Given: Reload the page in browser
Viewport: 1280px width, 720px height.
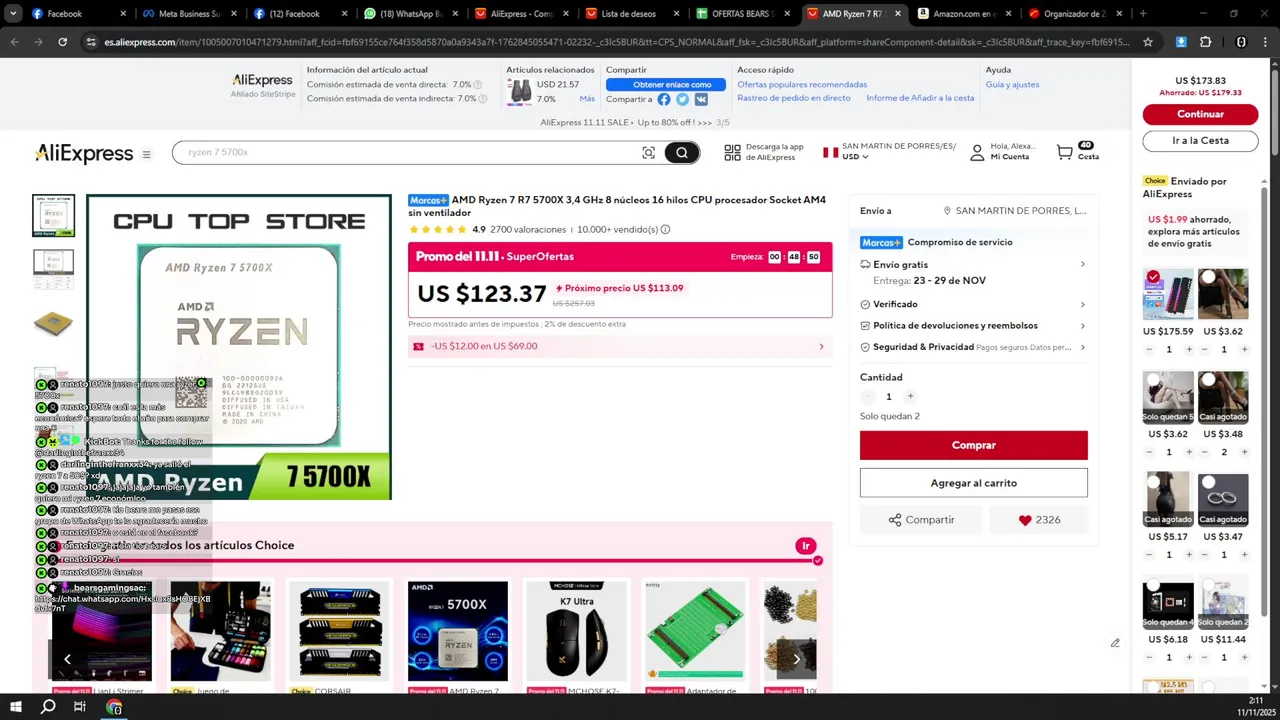Looking at the screenshot, I should (62, 42).
